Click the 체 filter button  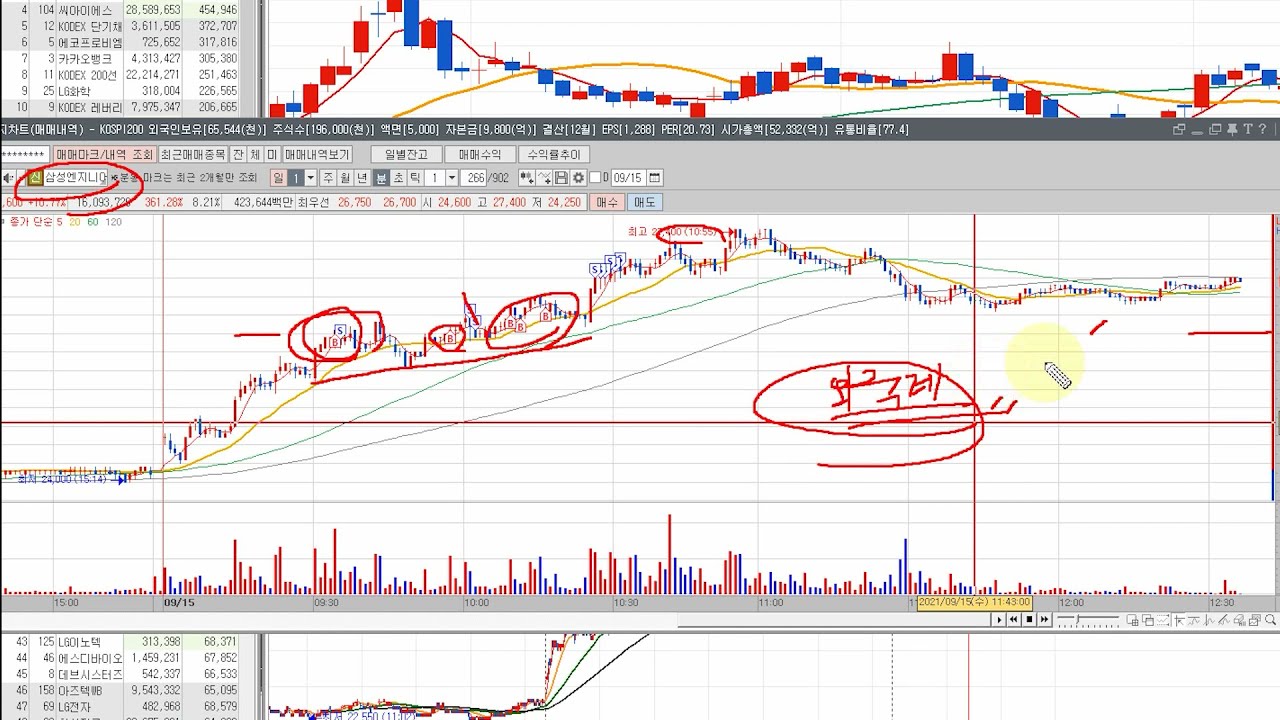tap(255, 154)
